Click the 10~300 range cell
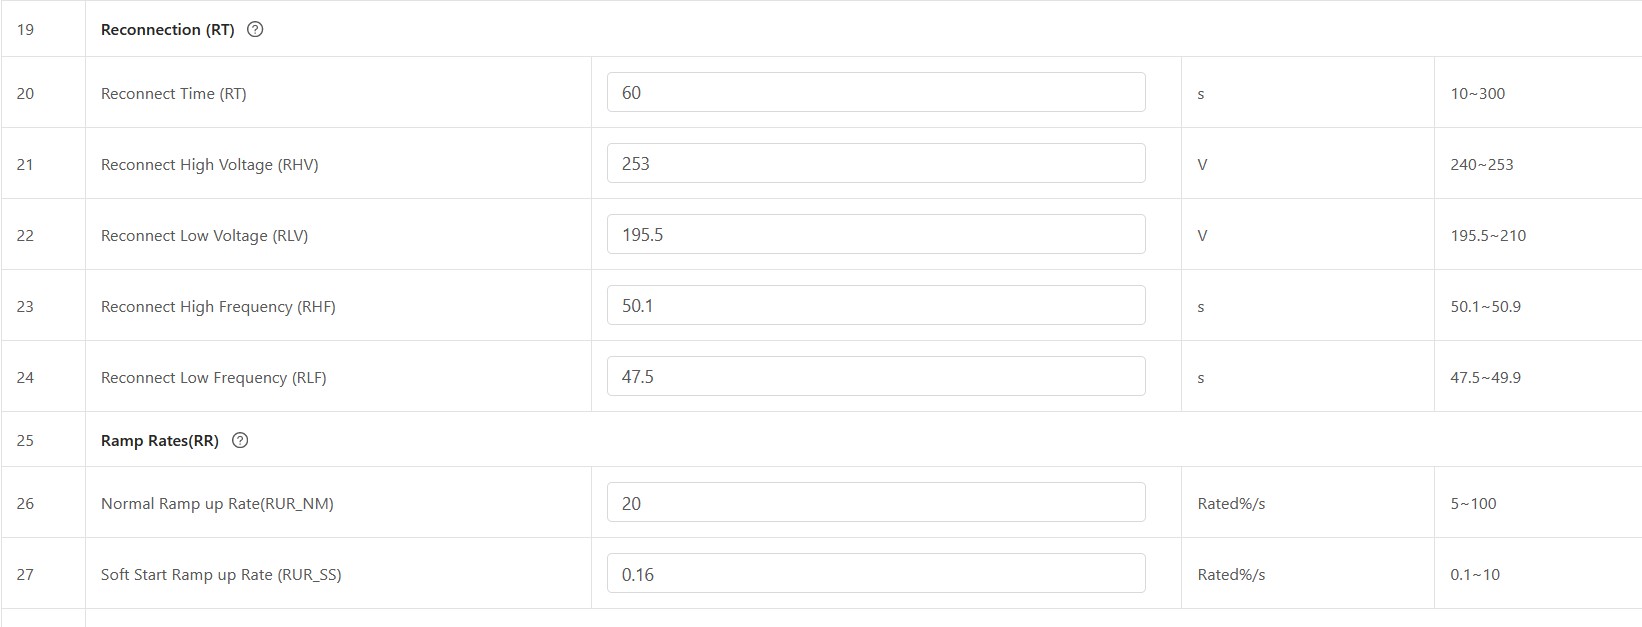 1477,94
